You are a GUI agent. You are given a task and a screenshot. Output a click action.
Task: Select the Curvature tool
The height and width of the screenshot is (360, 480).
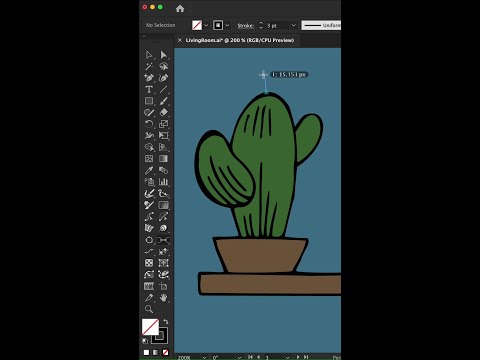[x=163, y=78]
